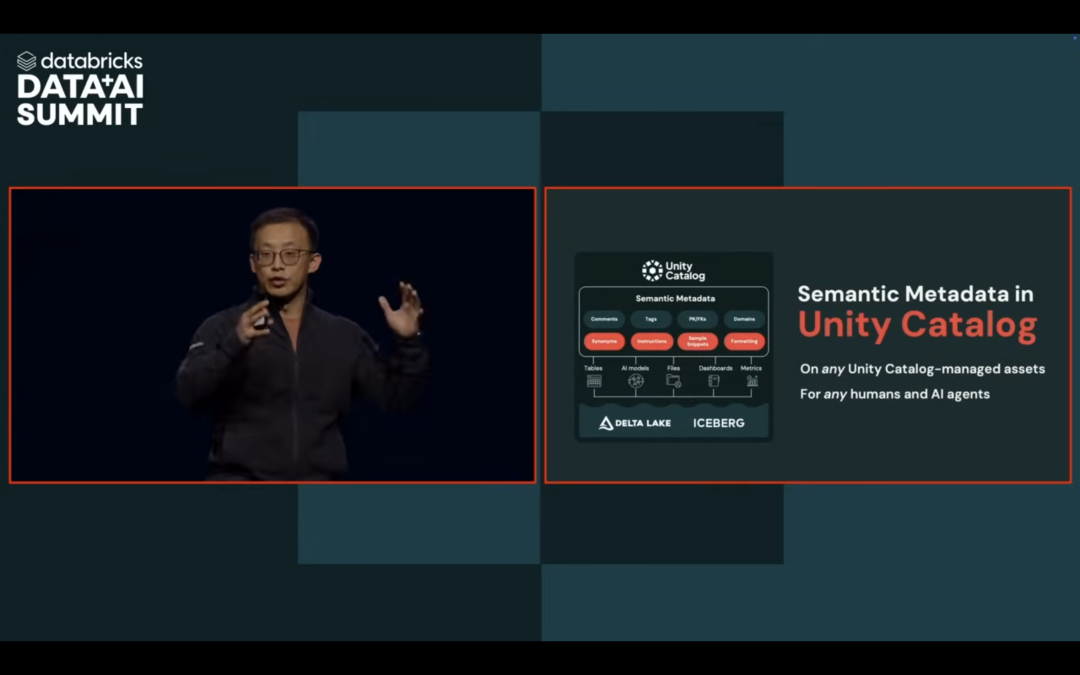Click the 'AI models' label

click(635, 368)
